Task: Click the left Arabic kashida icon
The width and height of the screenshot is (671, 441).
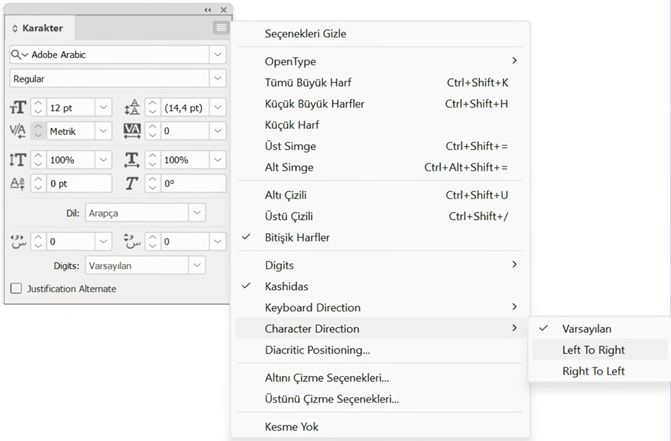Action: tap(18, 242)
